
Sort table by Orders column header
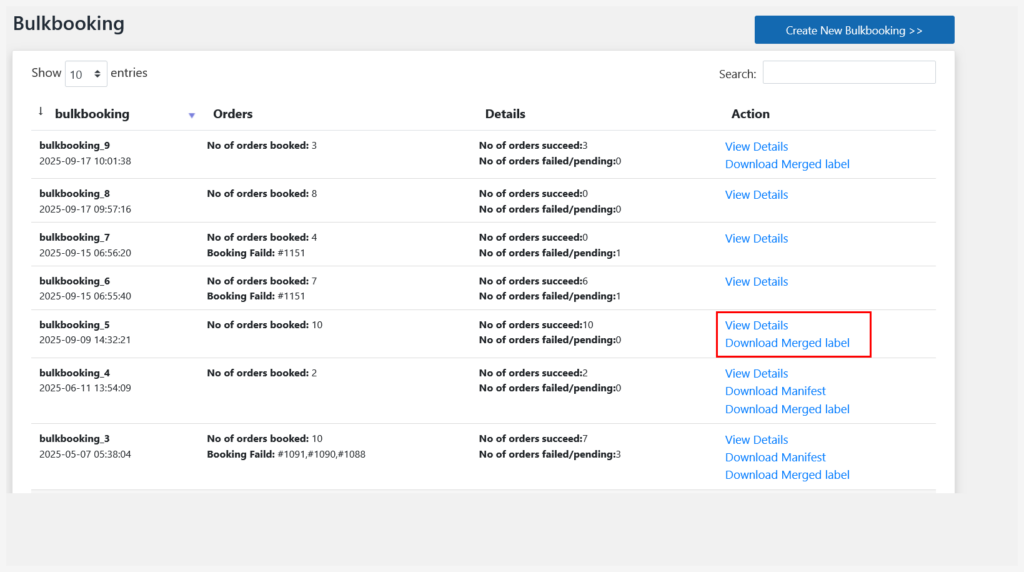tap(233, 114)
